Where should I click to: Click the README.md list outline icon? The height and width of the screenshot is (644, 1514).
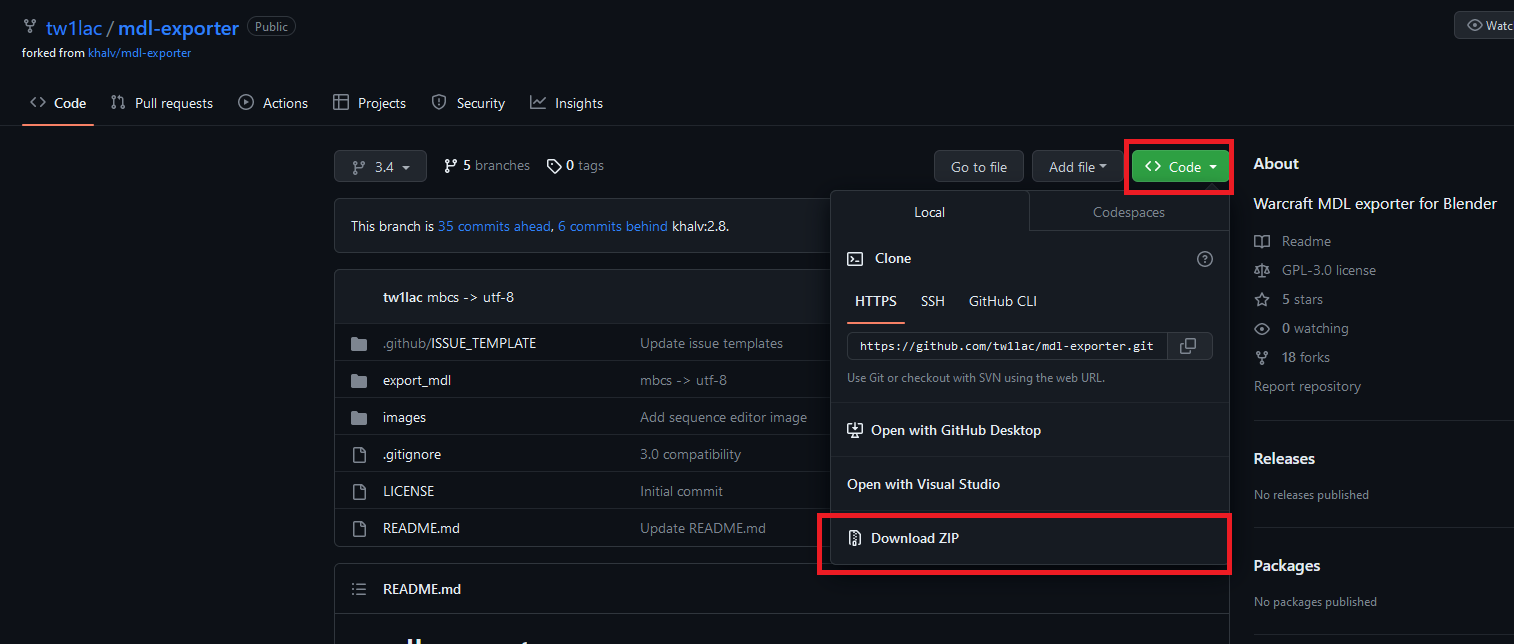click(359, 589)
